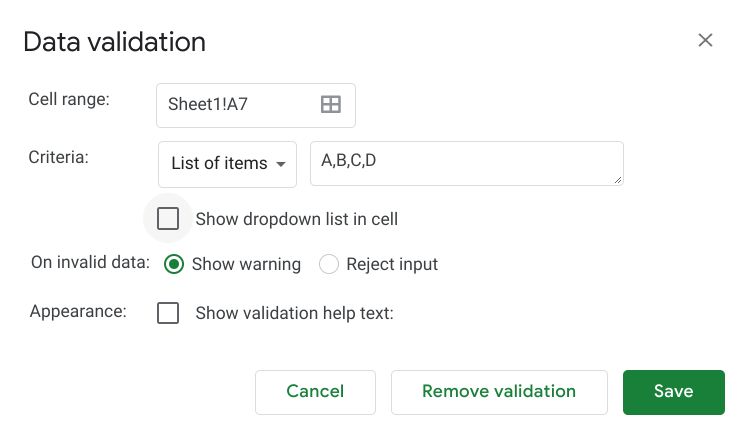Click the 'Show warning' label text
Image resolution: width=746 pixels, height=443 pixels.
(x=246, y=265)
